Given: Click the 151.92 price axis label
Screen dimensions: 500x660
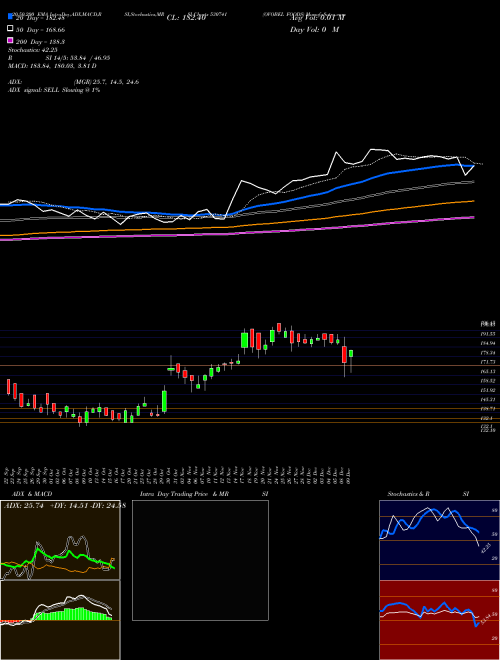Looking at the screenshot, I should point(488,390).
